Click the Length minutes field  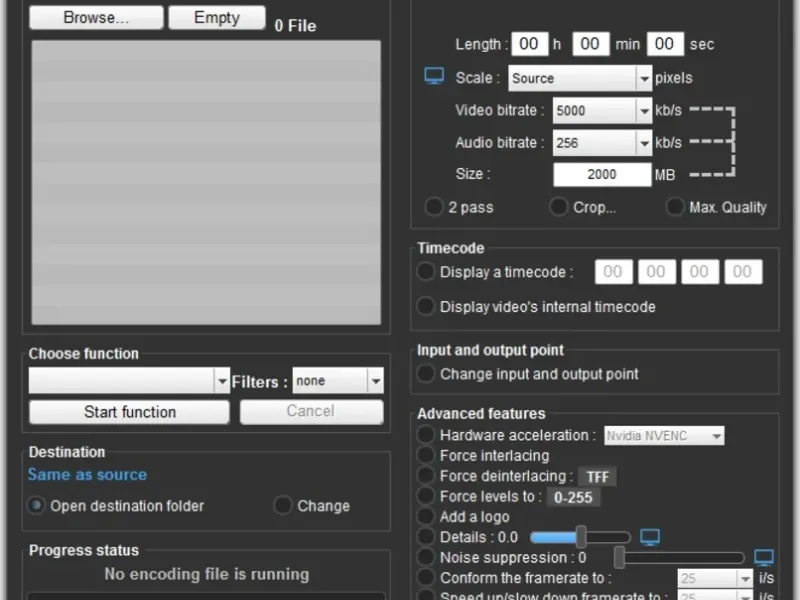(590, 44)
